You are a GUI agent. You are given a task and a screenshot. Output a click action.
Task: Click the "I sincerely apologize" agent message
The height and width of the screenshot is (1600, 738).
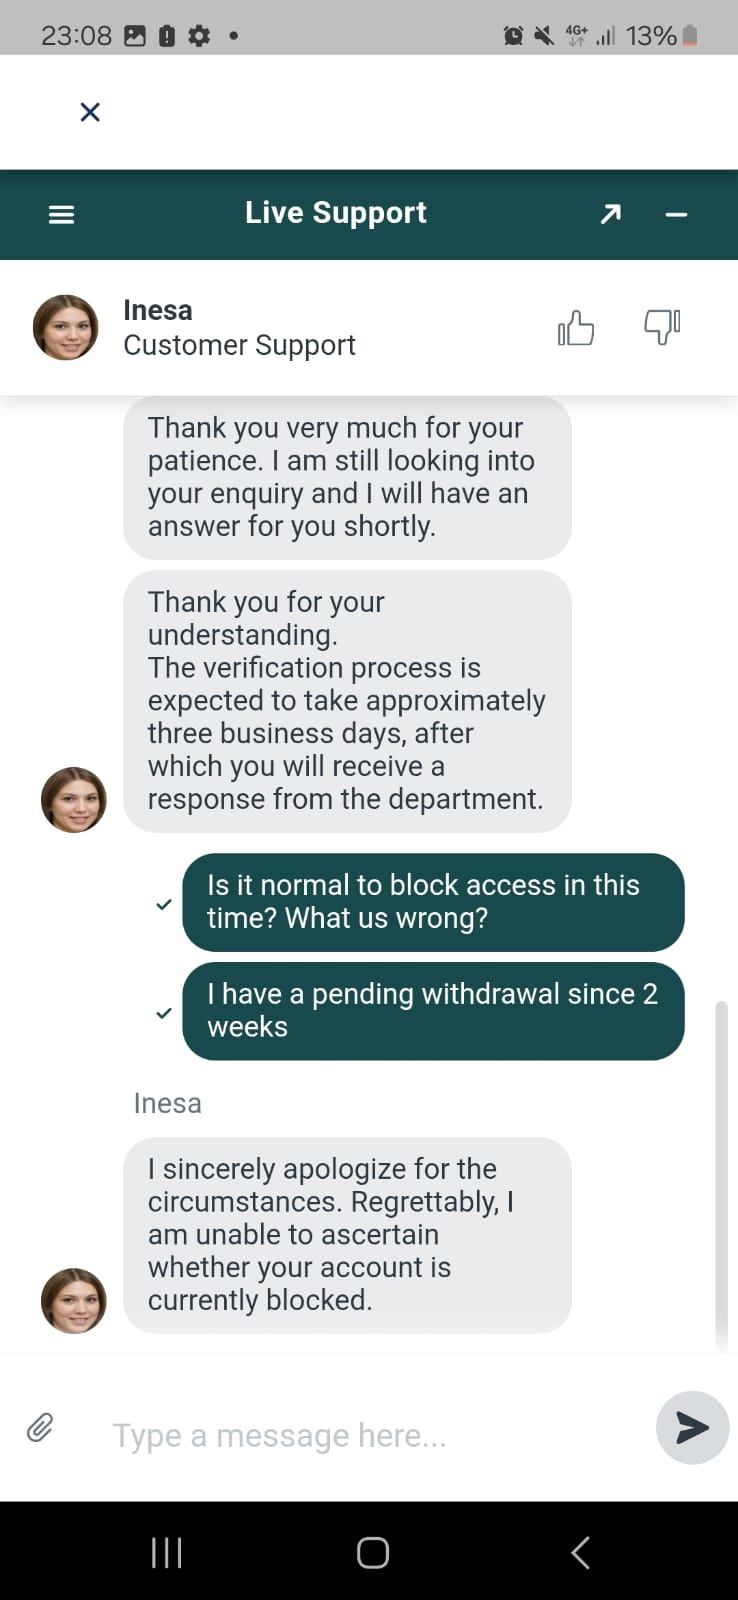pyautogui.click(x=347, y=1234)
